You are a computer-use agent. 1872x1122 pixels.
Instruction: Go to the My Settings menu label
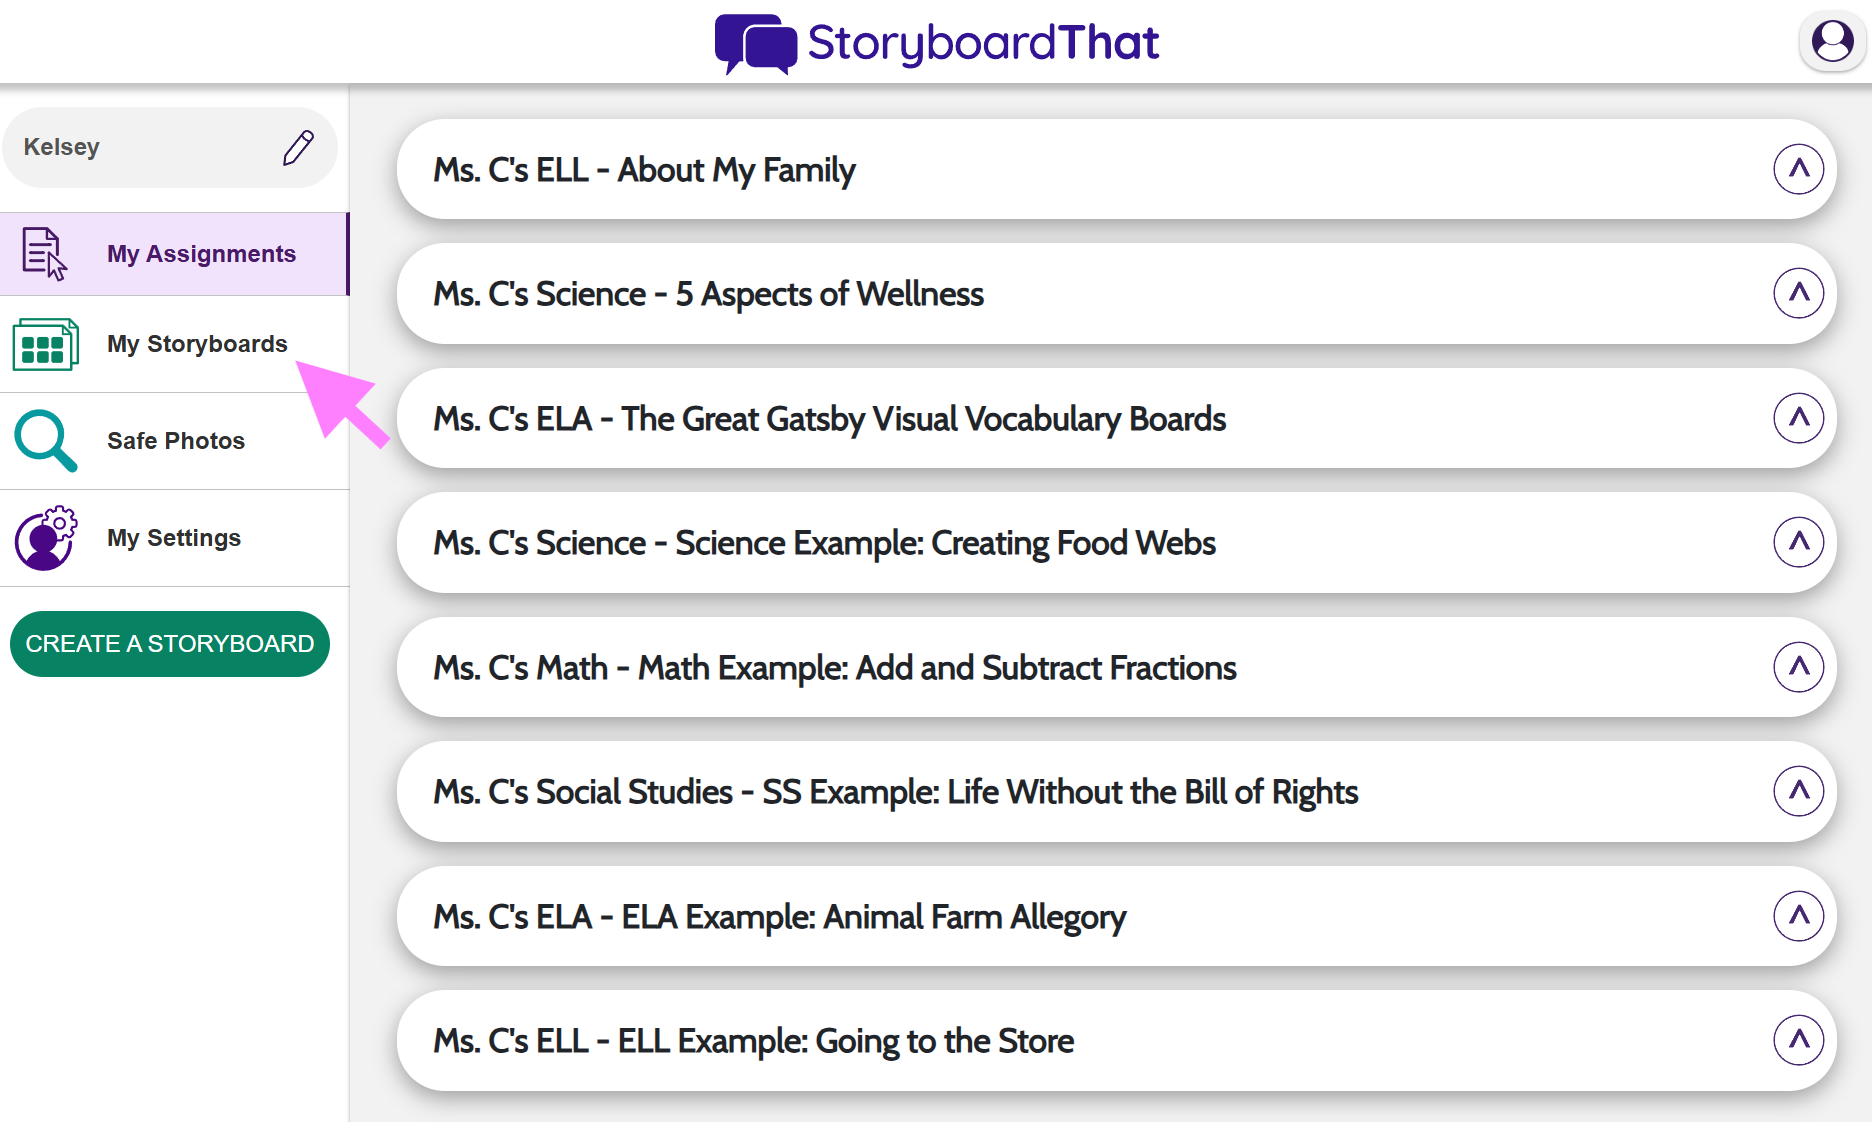point(174,538)
